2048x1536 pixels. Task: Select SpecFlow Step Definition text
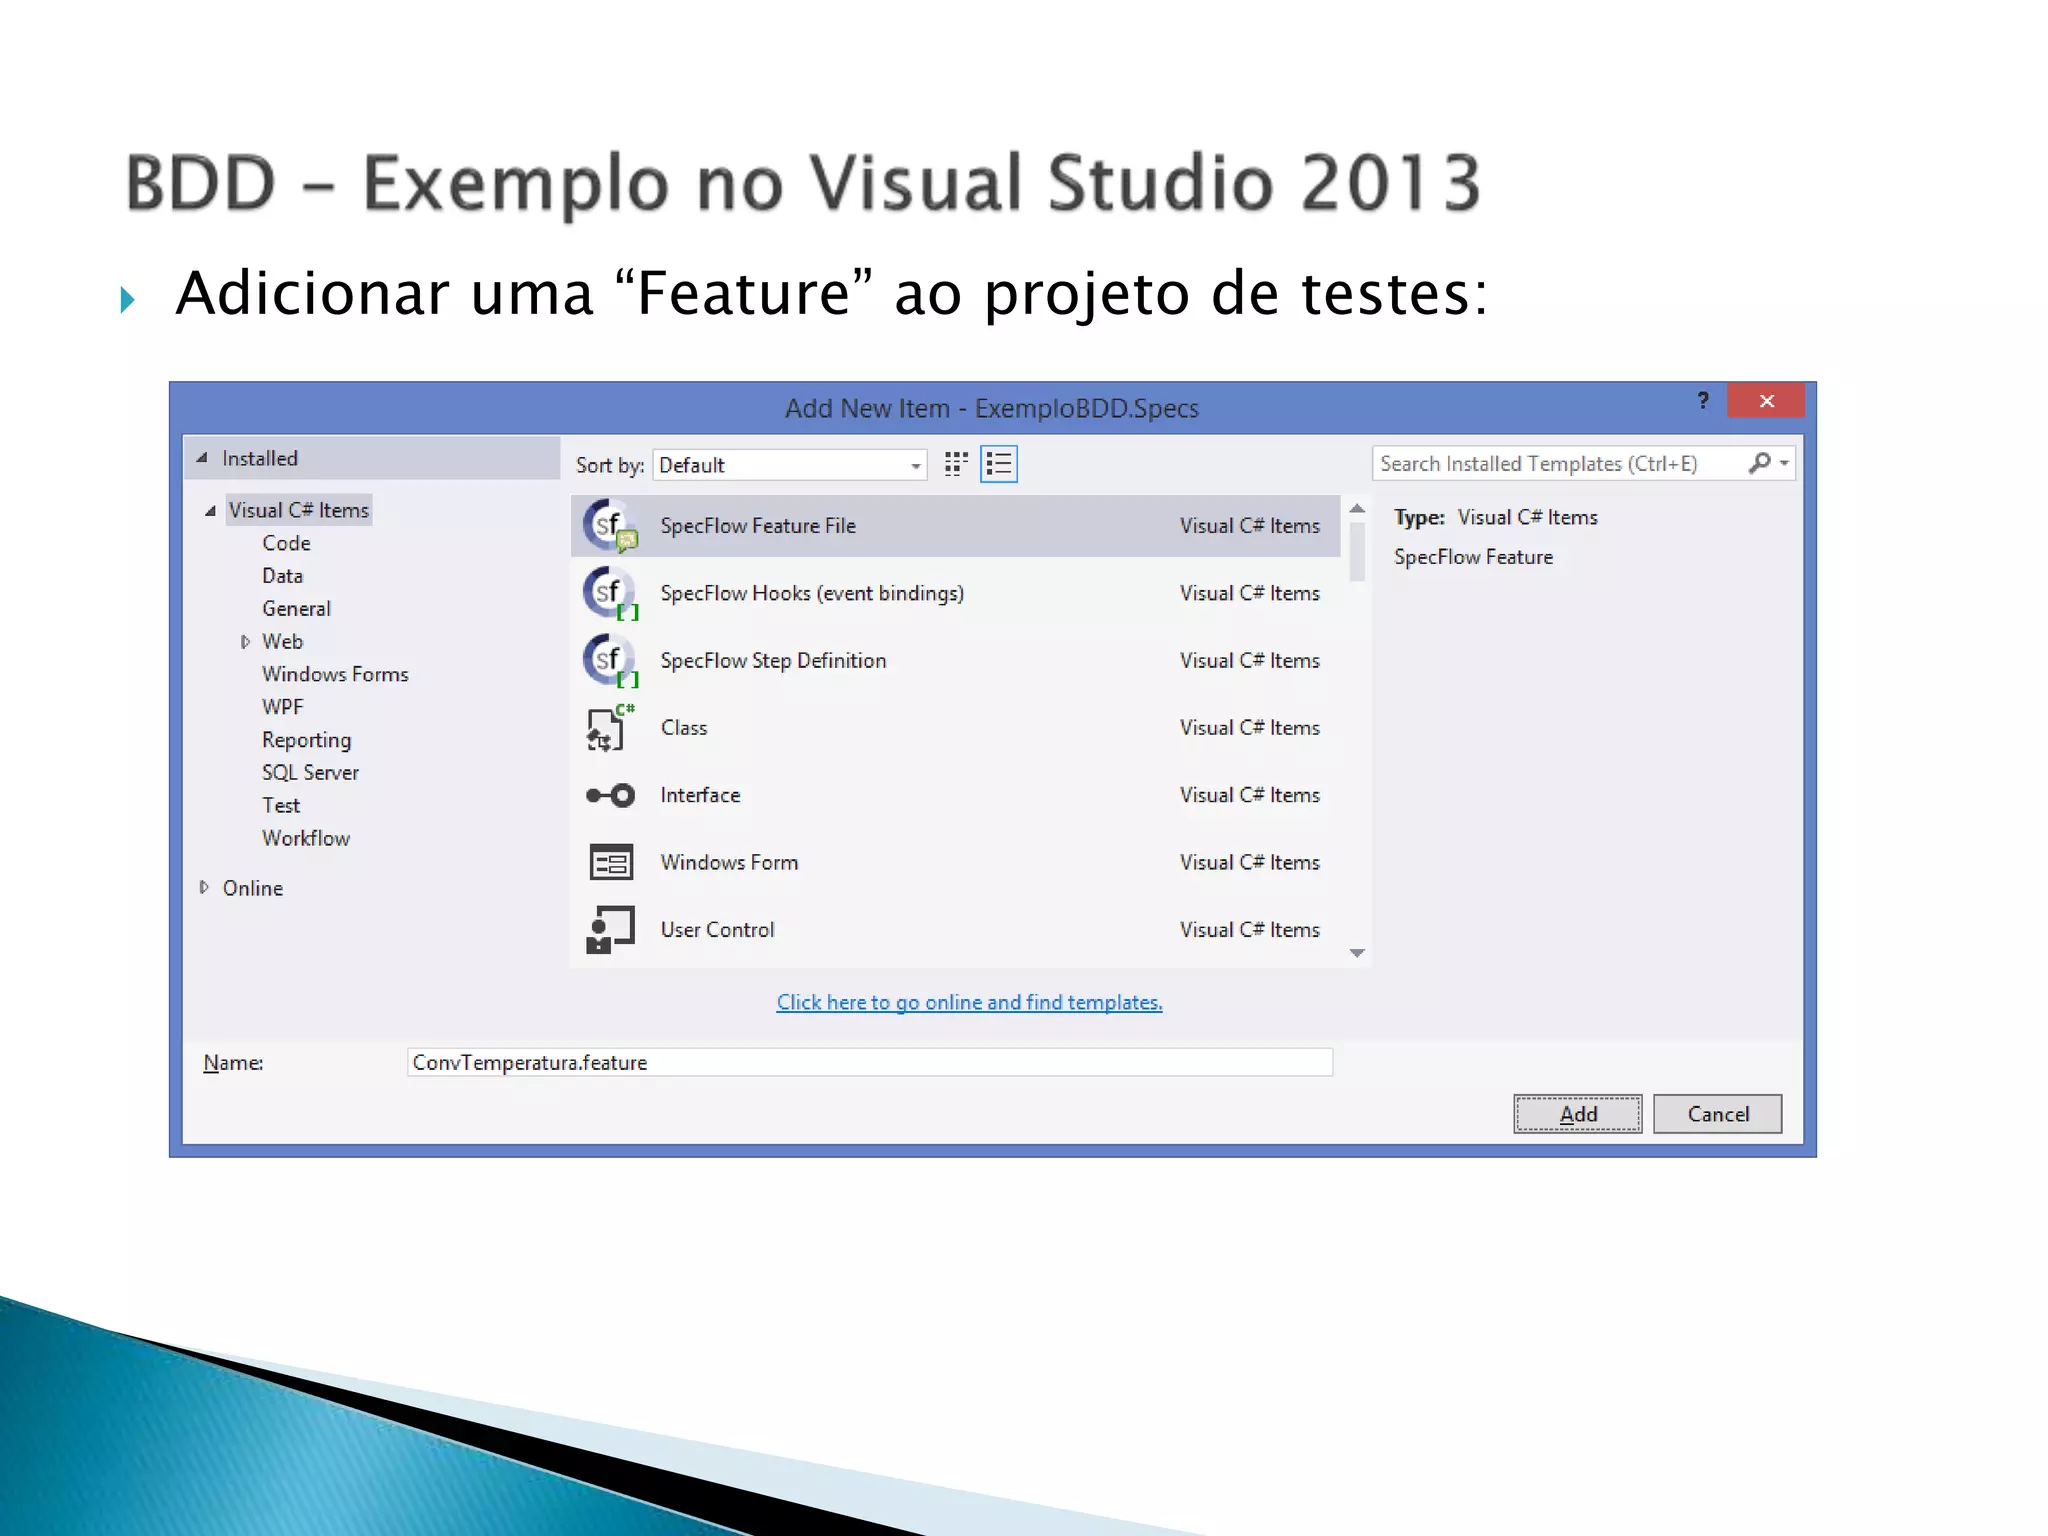pyautogui.click(x=773, y=660)
